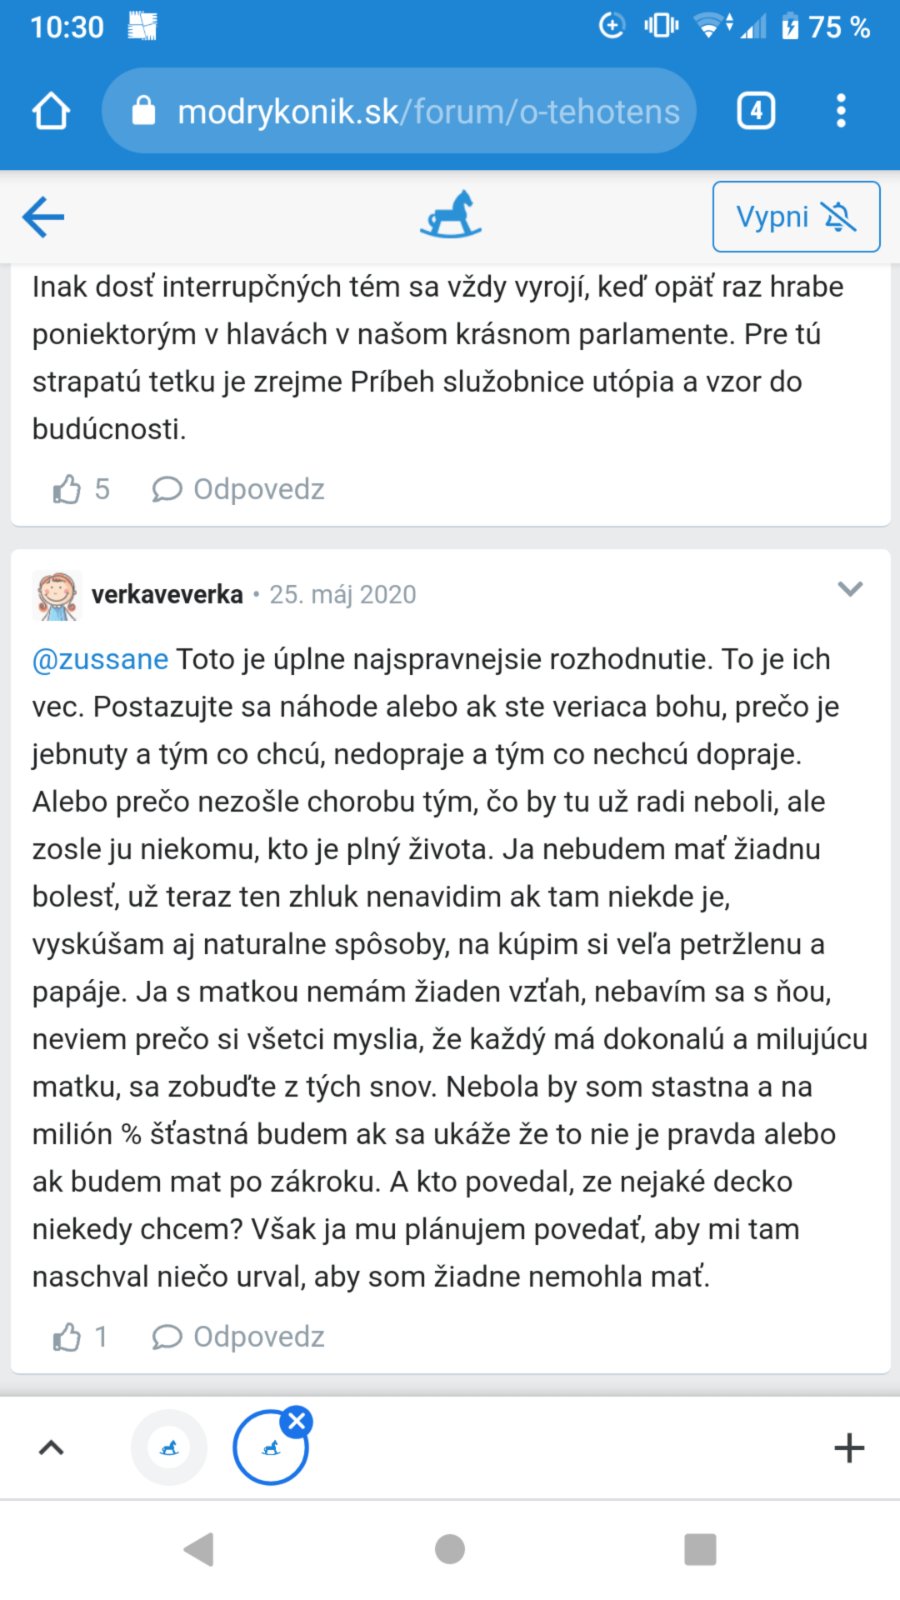
Task: Open the browser tab switcher showing 4
Action: (756, 111)
